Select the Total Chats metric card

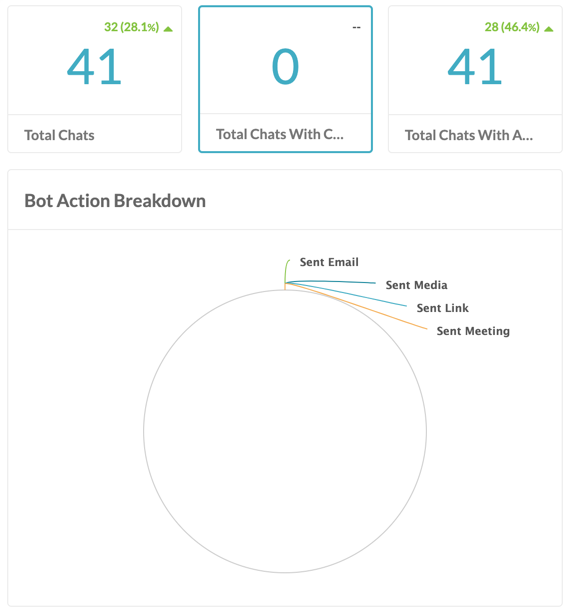[x=94, y=79]
